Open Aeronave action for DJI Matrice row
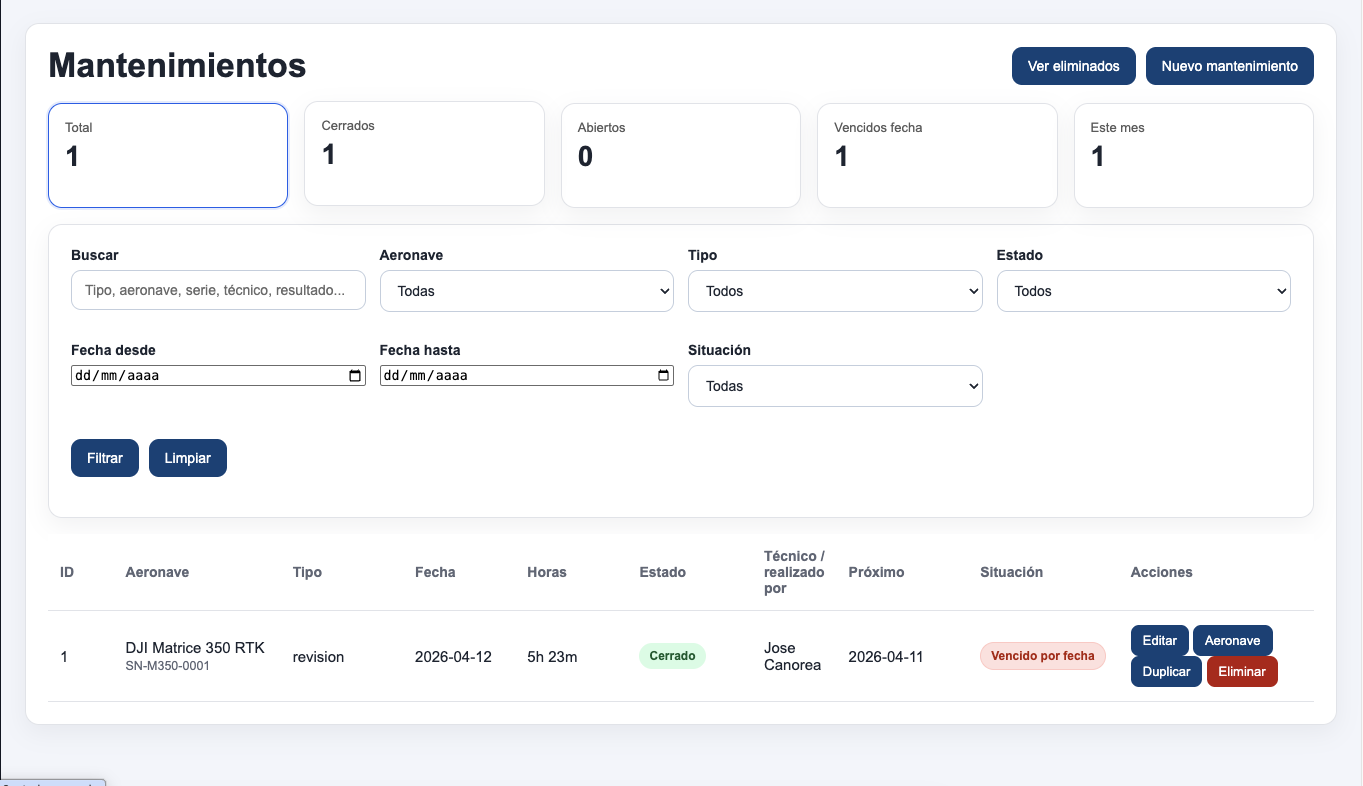Viewport: 1363px width, 786px height. click(1233, 640)
